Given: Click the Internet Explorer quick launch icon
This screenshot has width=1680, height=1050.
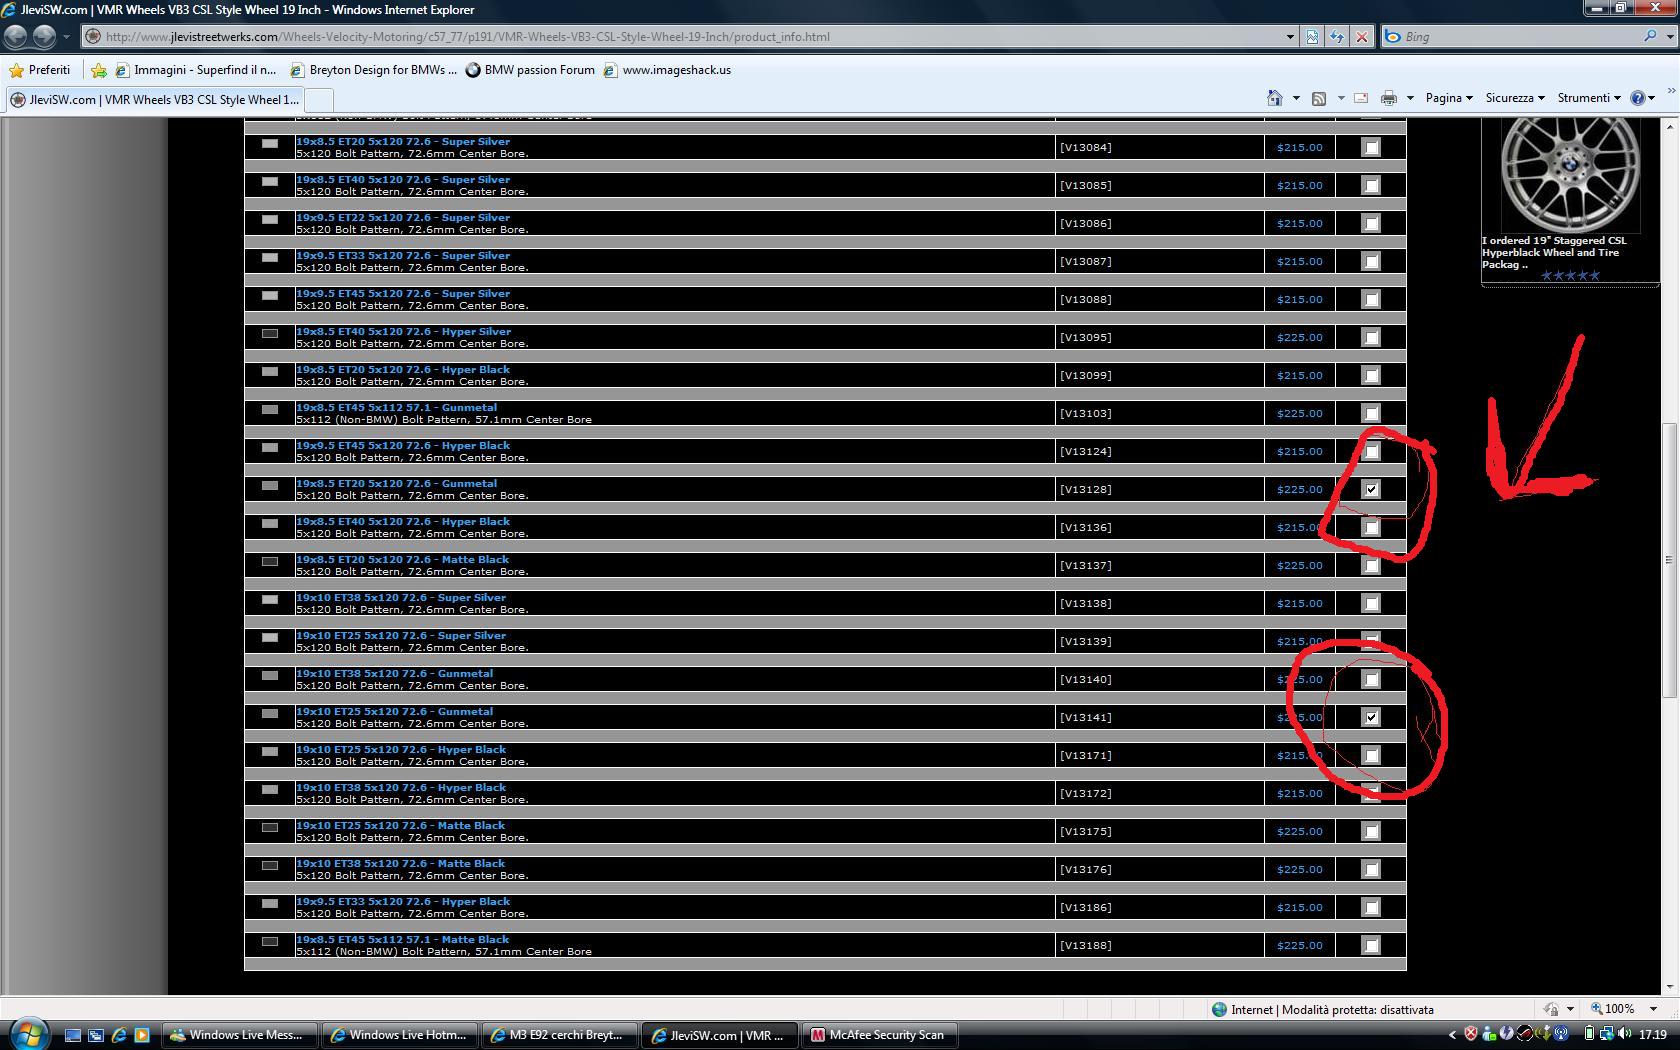Looking at the screenshot, I should click(119, 1035).
